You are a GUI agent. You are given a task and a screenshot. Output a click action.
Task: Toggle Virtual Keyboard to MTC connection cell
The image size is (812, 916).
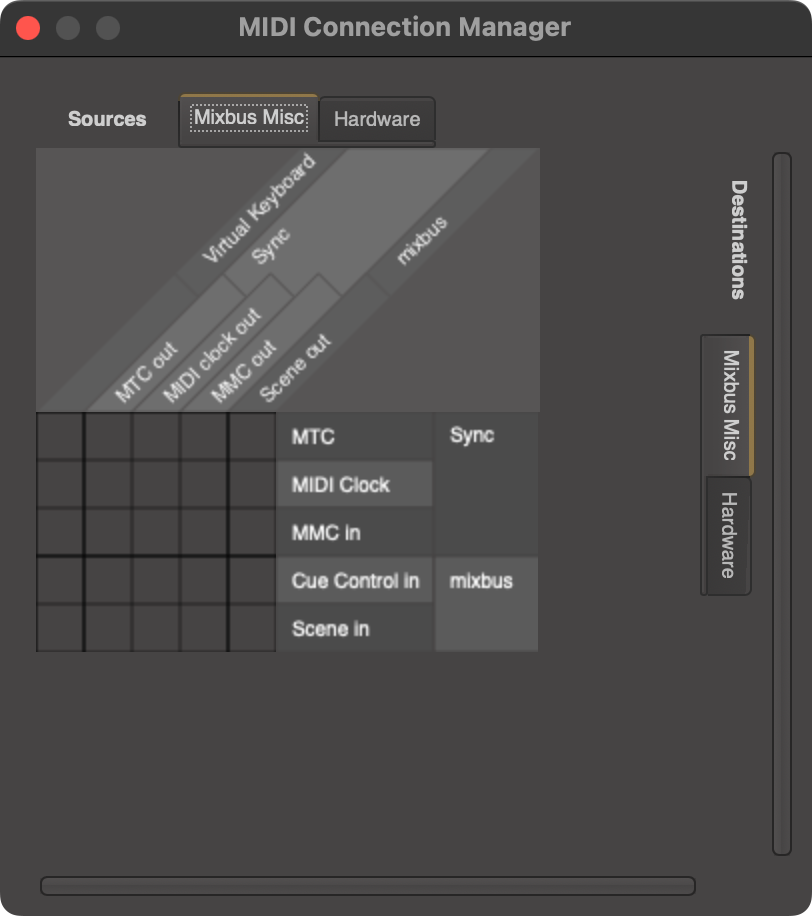[x=60, y=437]
